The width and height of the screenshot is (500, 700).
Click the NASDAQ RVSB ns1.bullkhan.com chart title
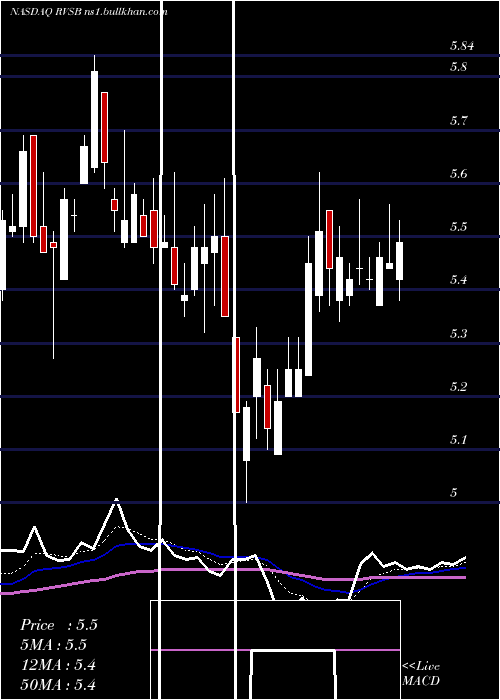point(88,12)
